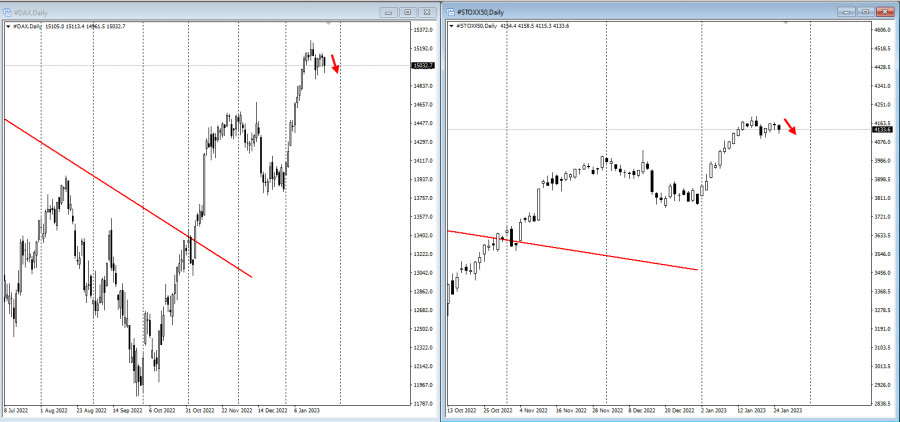Click current price label 4133.6

(881, 130)
